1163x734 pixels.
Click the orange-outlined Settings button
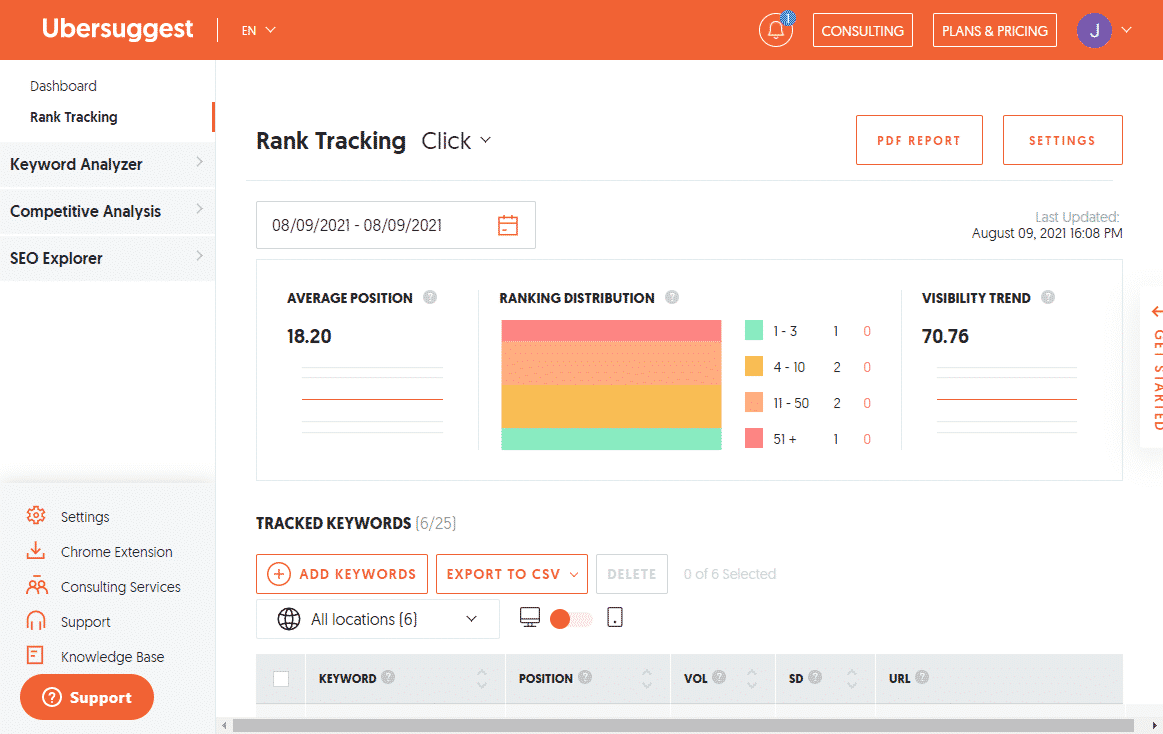(x=1062, y=140)
